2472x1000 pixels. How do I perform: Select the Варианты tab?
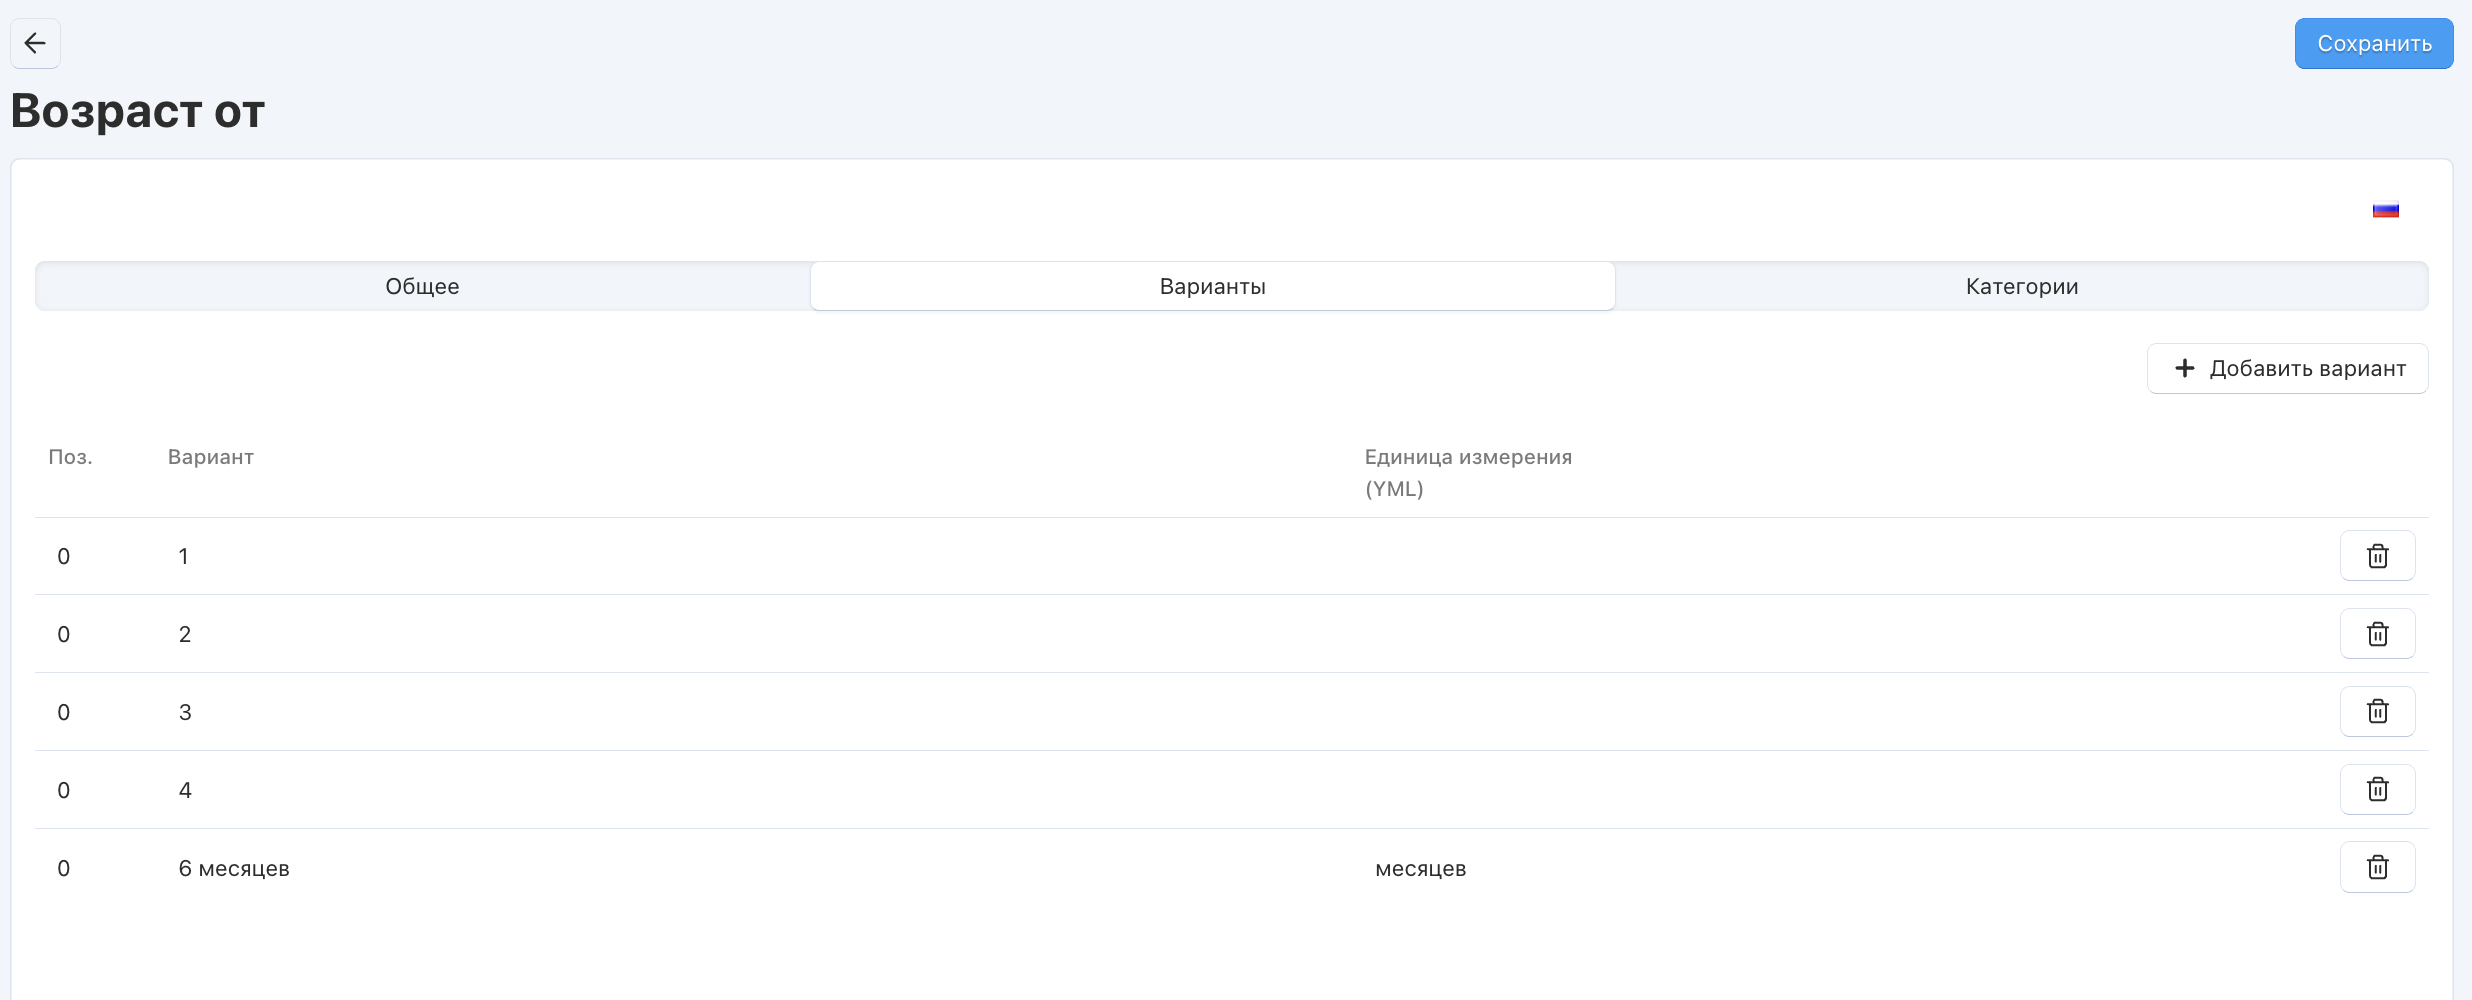(1212, 287)
